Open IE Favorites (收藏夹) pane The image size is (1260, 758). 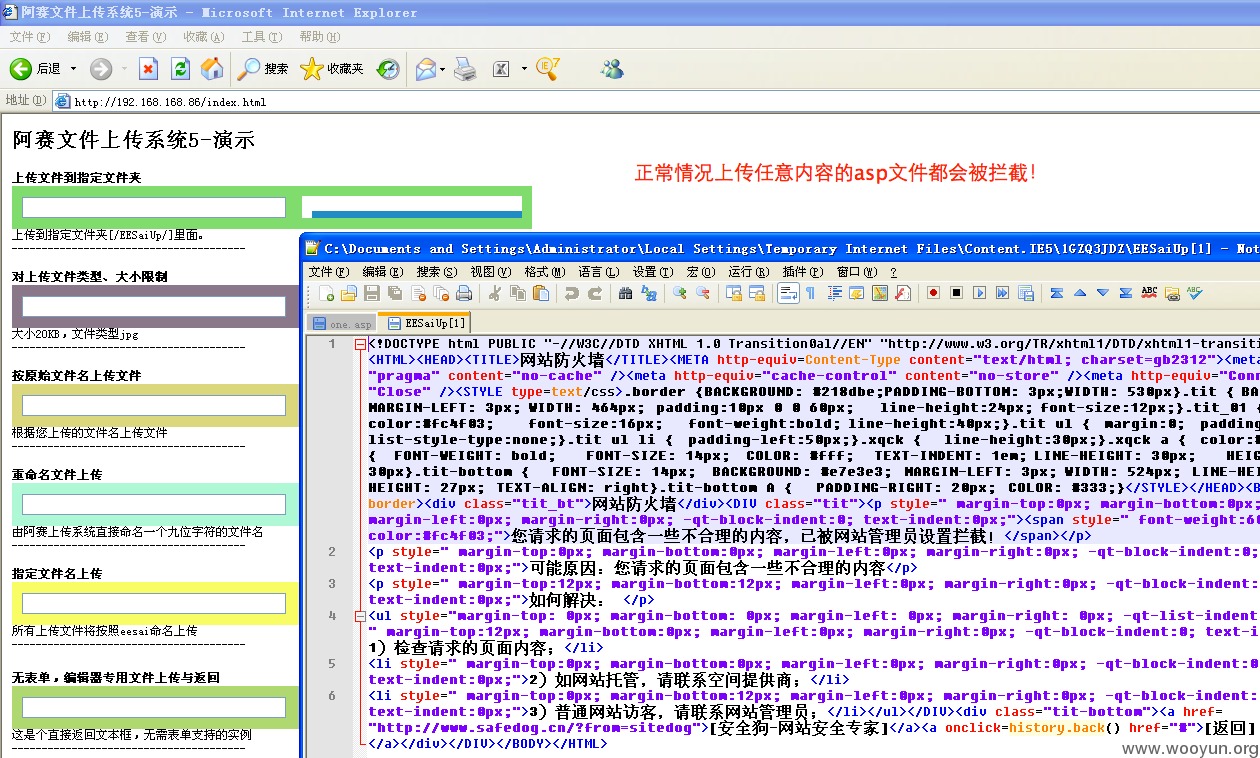332,68
